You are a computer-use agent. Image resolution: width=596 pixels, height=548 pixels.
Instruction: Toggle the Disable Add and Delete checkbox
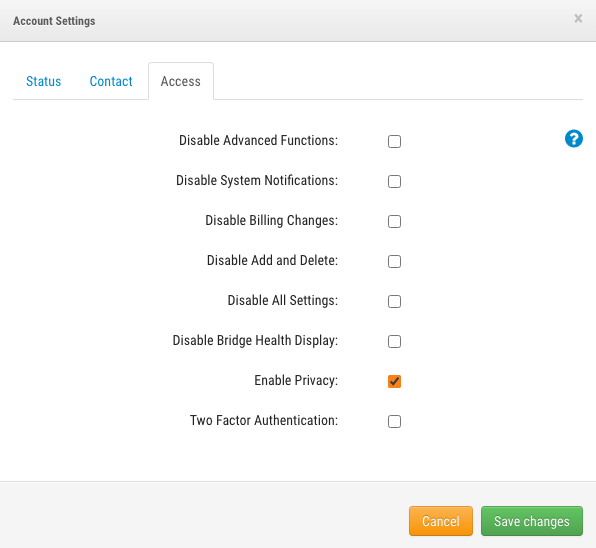[x=394, y=261]
